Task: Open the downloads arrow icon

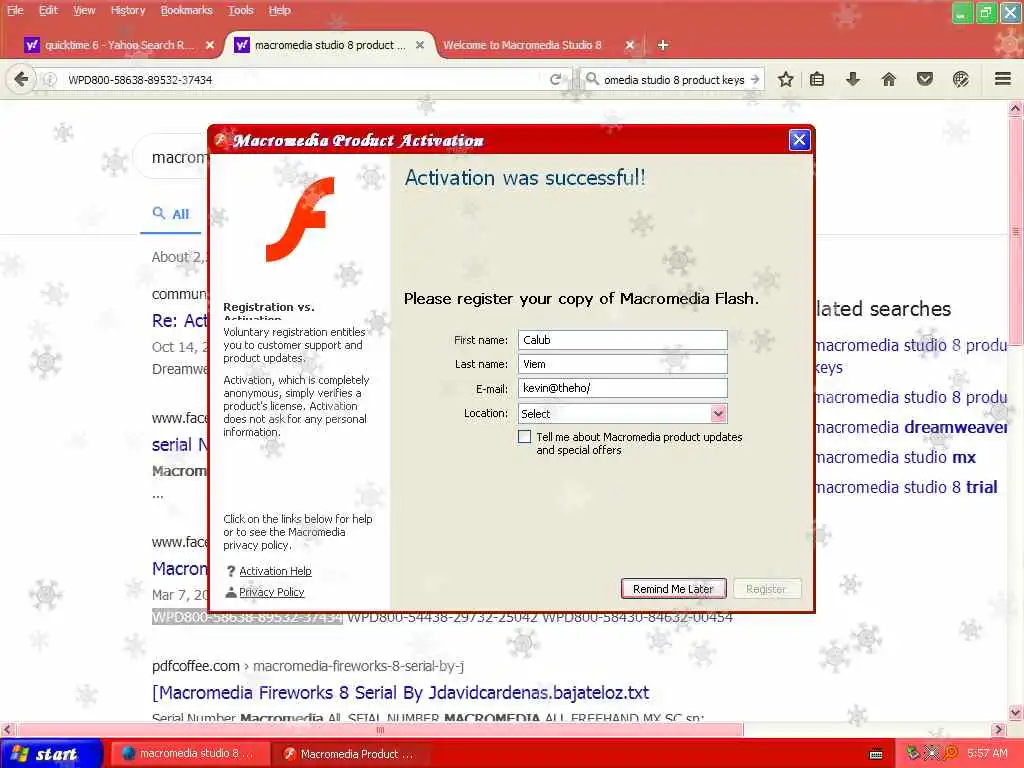Action: 852,80
